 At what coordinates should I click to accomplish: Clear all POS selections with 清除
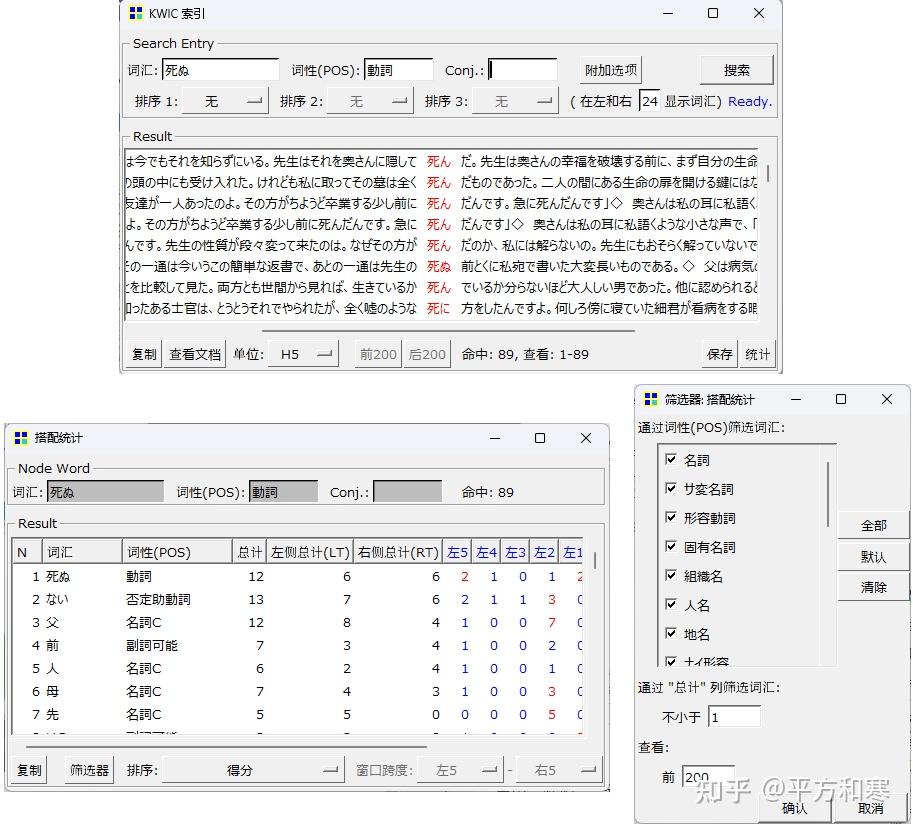pos(874,587)
